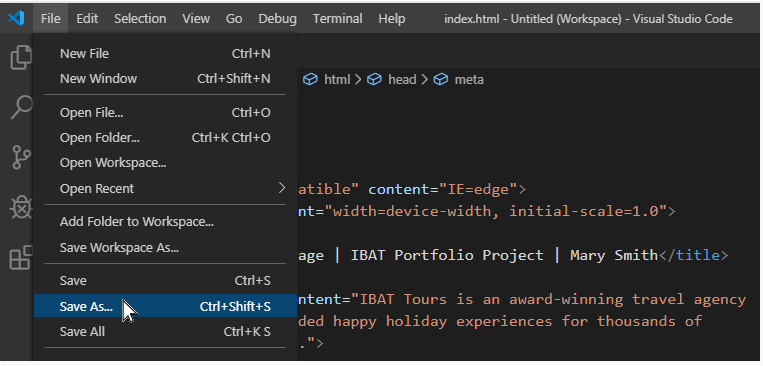Expand the Open Recent submenu arrow
Viewport: 763px width, 366px height.
coord(282,188)
